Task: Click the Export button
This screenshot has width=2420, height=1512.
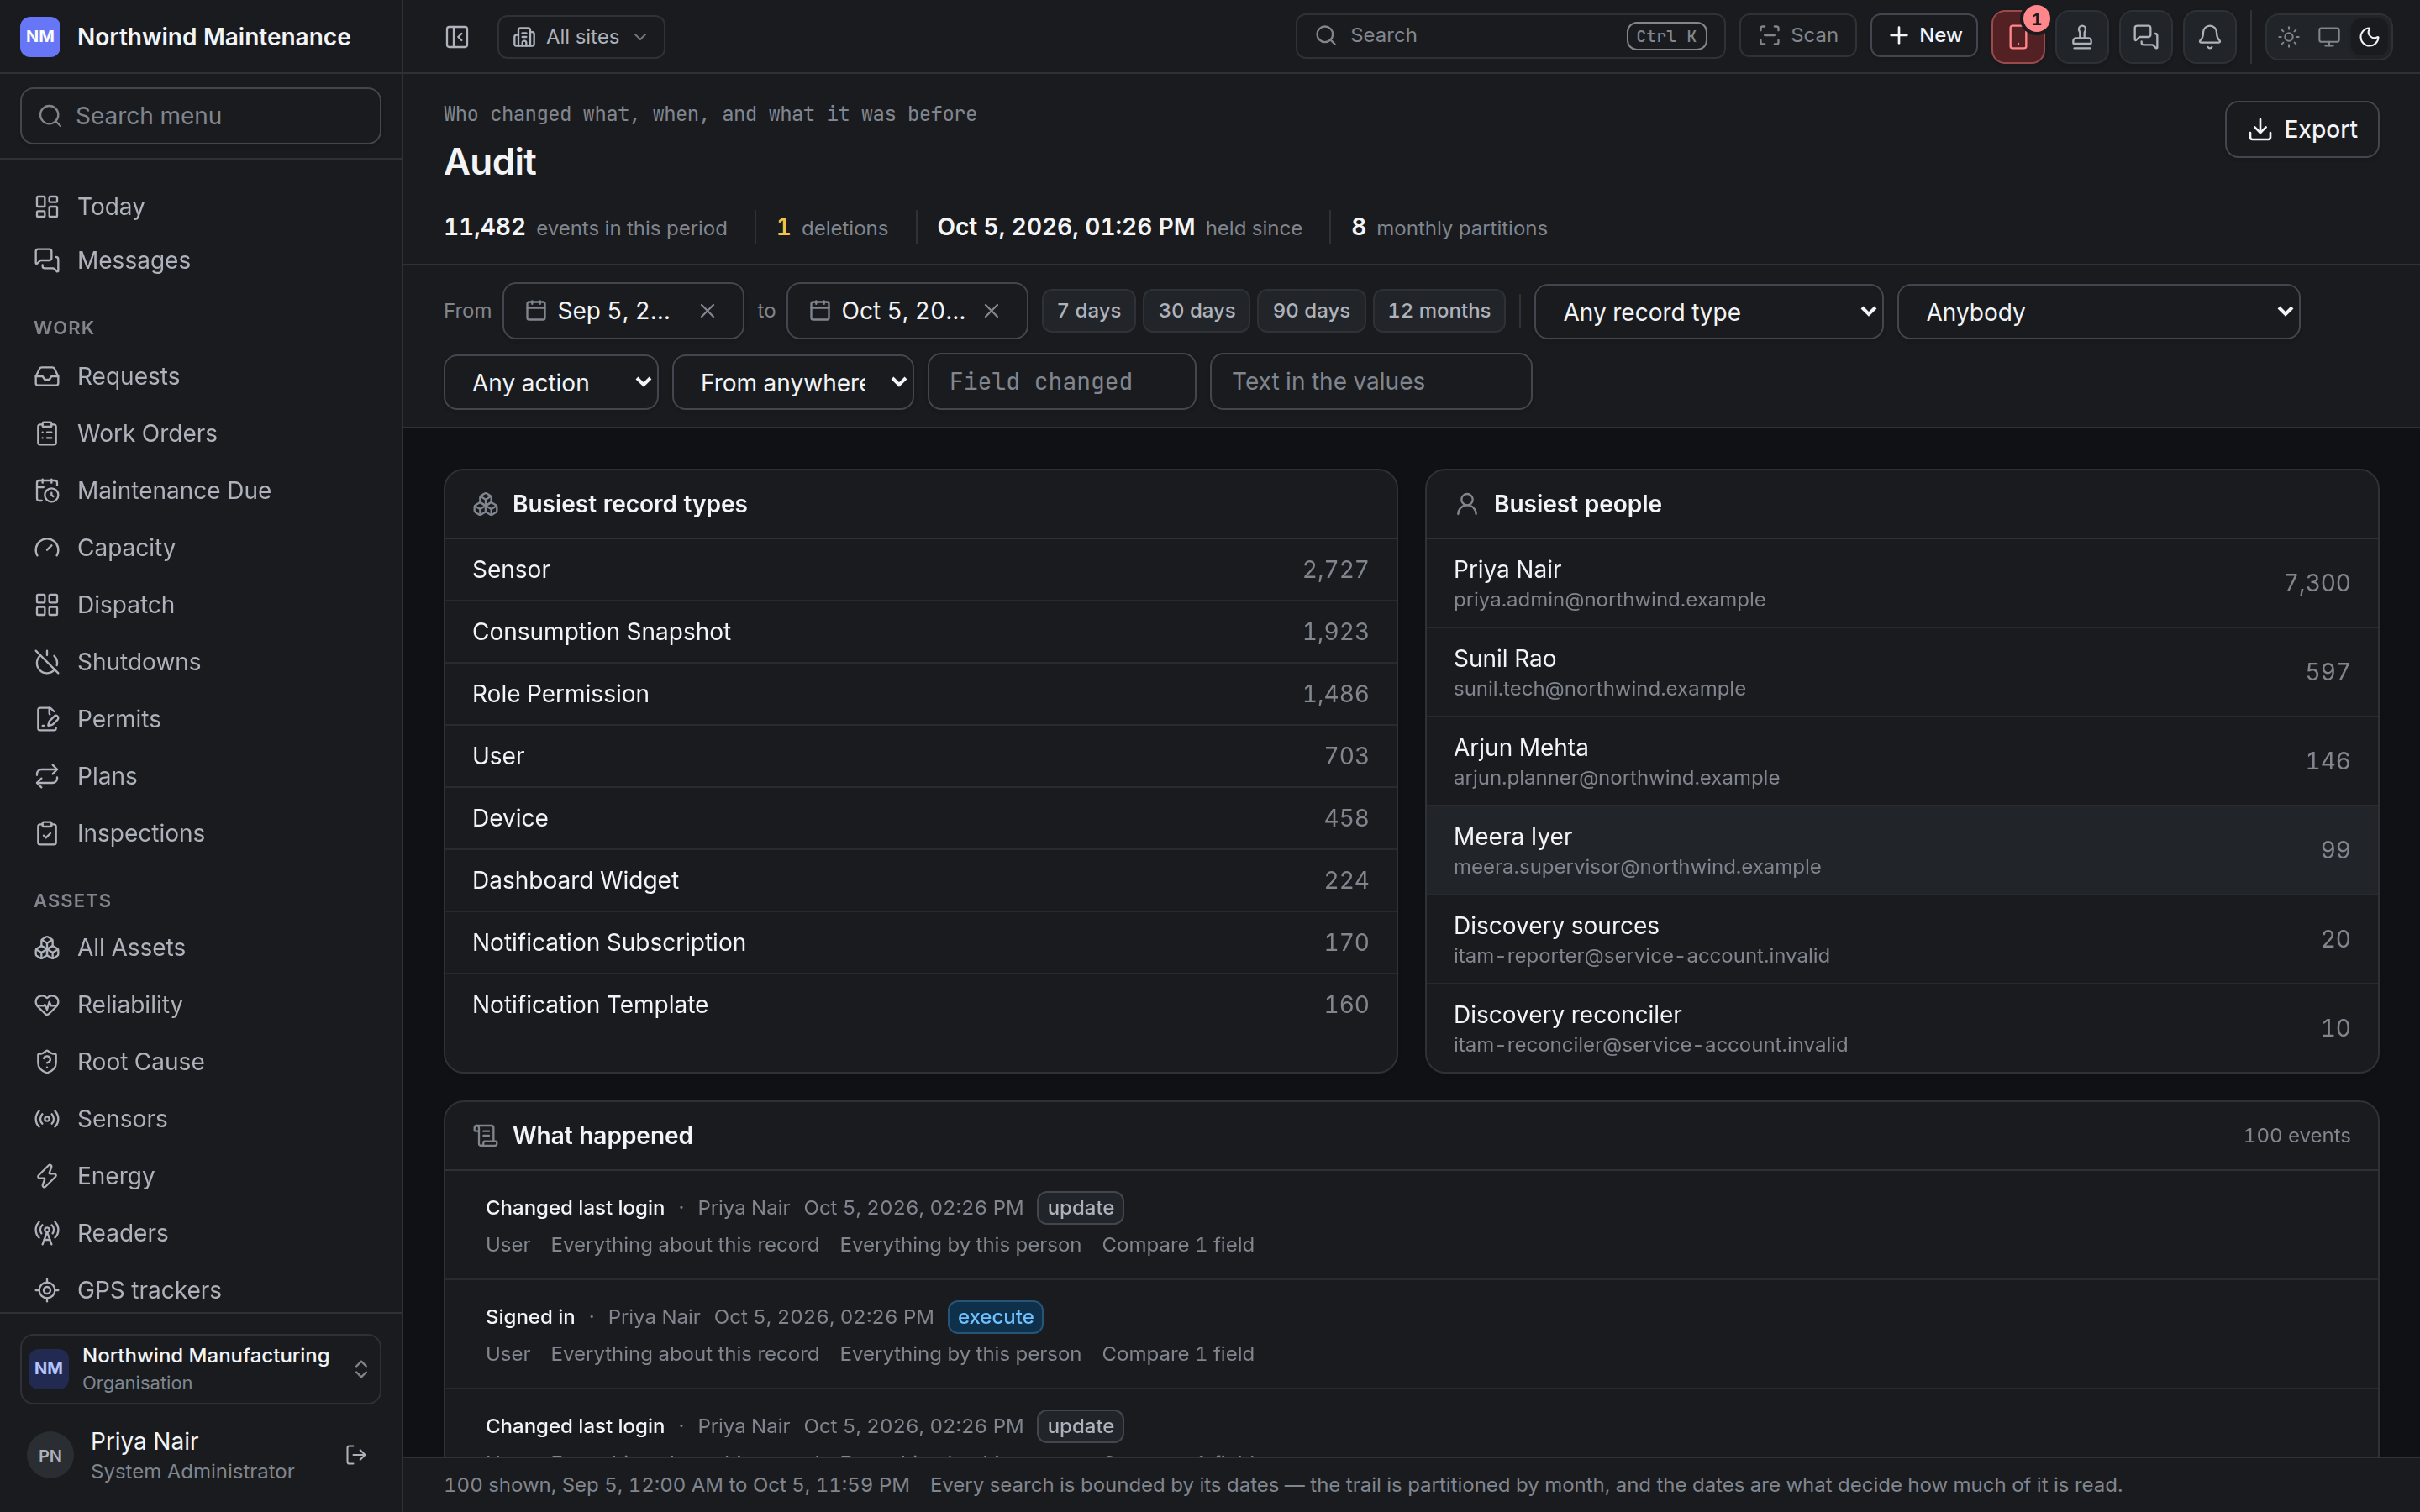Action: pyautogui.click(x=2301, y=129)
